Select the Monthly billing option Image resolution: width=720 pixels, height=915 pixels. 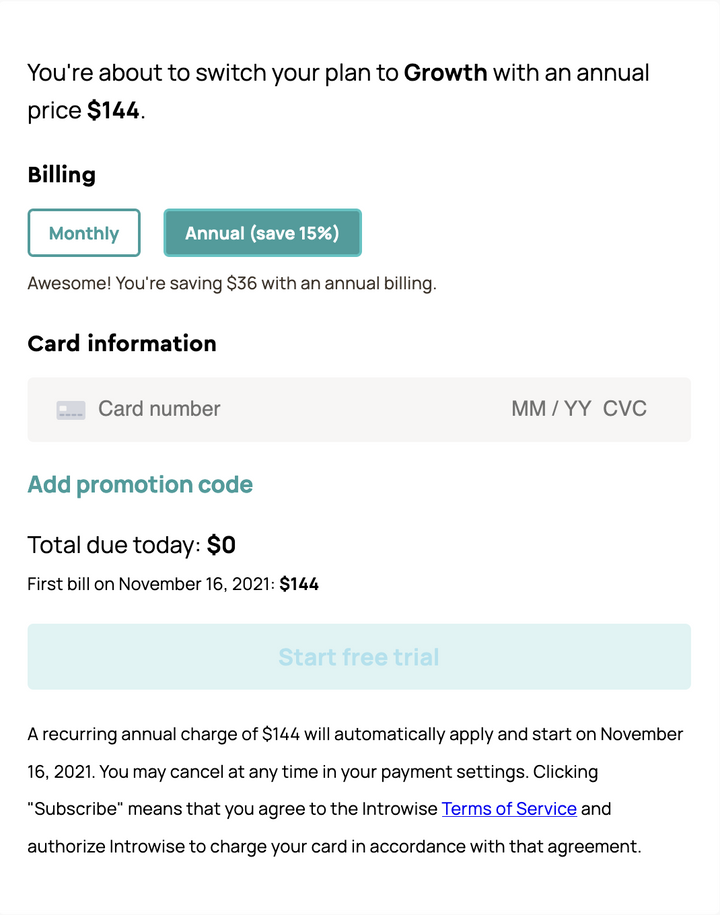(x=84, y=233)
